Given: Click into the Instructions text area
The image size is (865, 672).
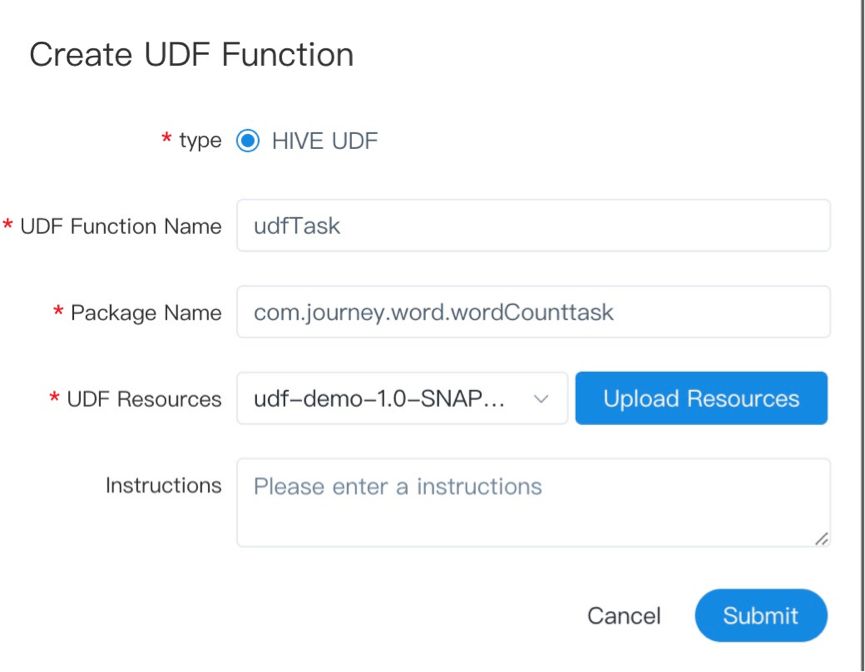Looking at the screenshot, I should point(533,503).
